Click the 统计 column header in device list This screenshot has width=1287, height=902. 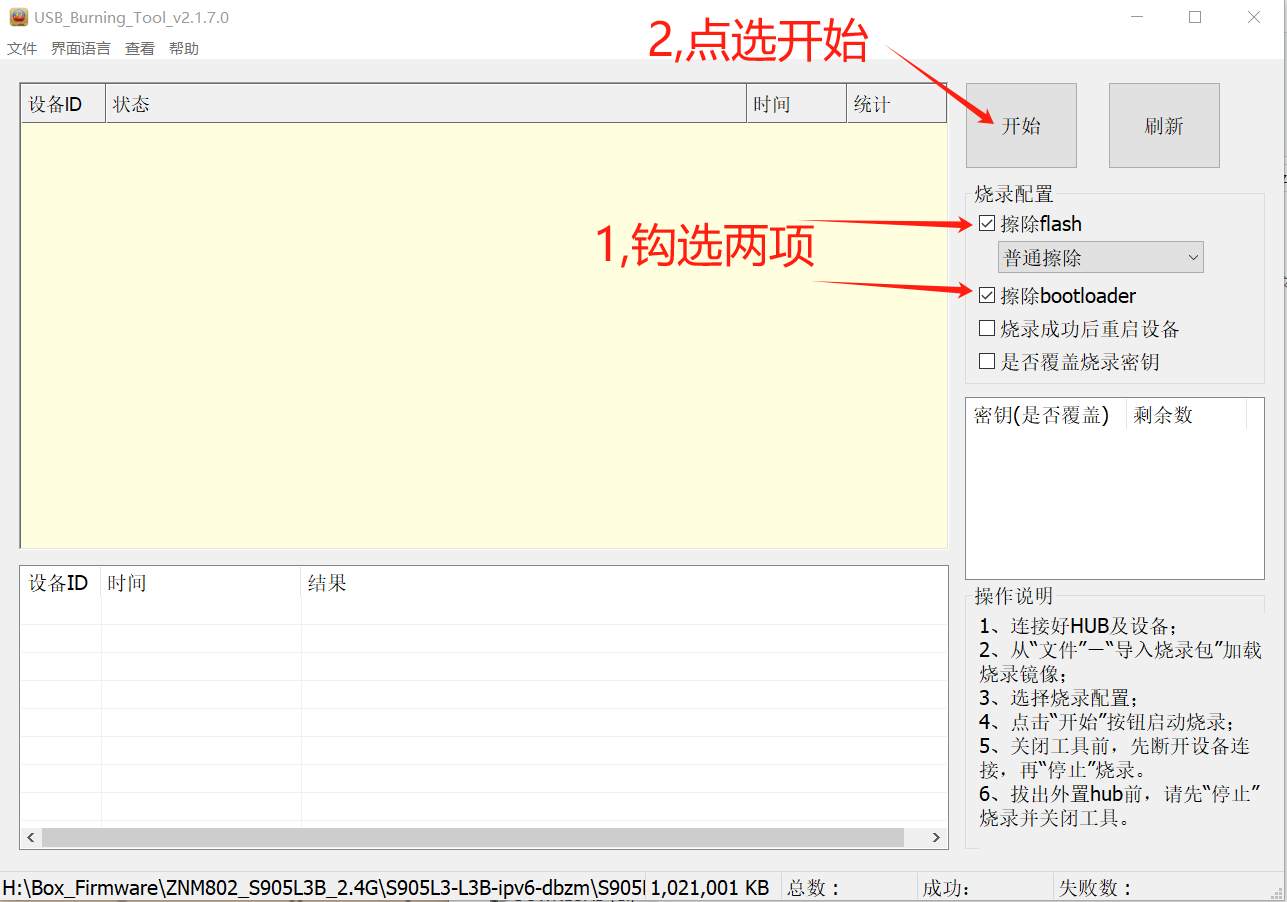coord(895,104)
